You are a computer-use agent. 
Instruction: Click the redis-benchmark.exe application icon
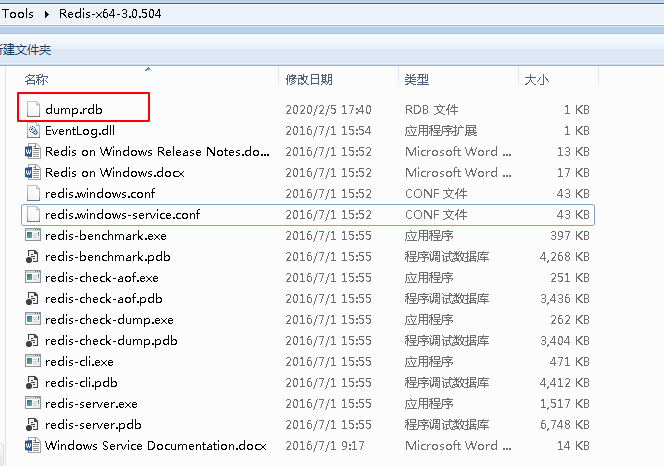33,235
